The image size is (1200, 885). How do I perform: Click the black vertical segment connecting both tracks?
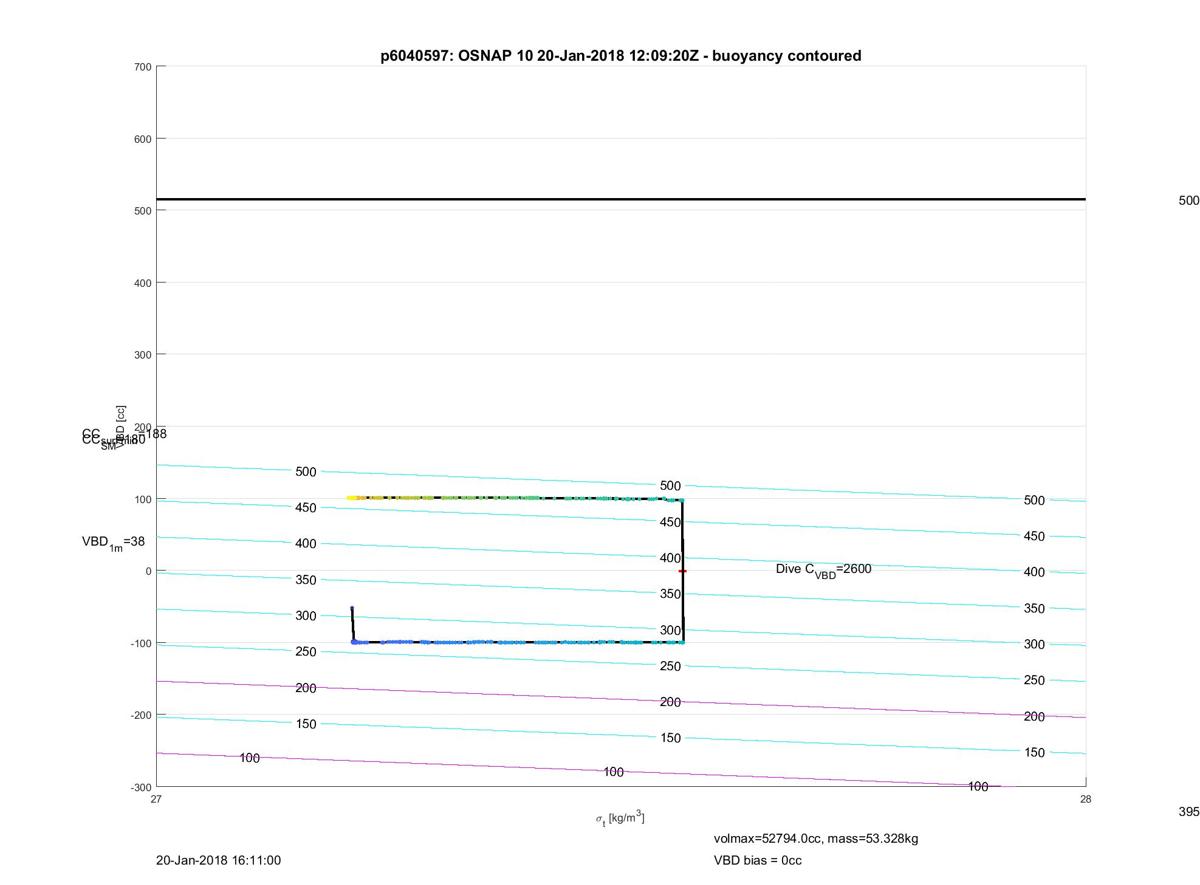tap(682, 570)
